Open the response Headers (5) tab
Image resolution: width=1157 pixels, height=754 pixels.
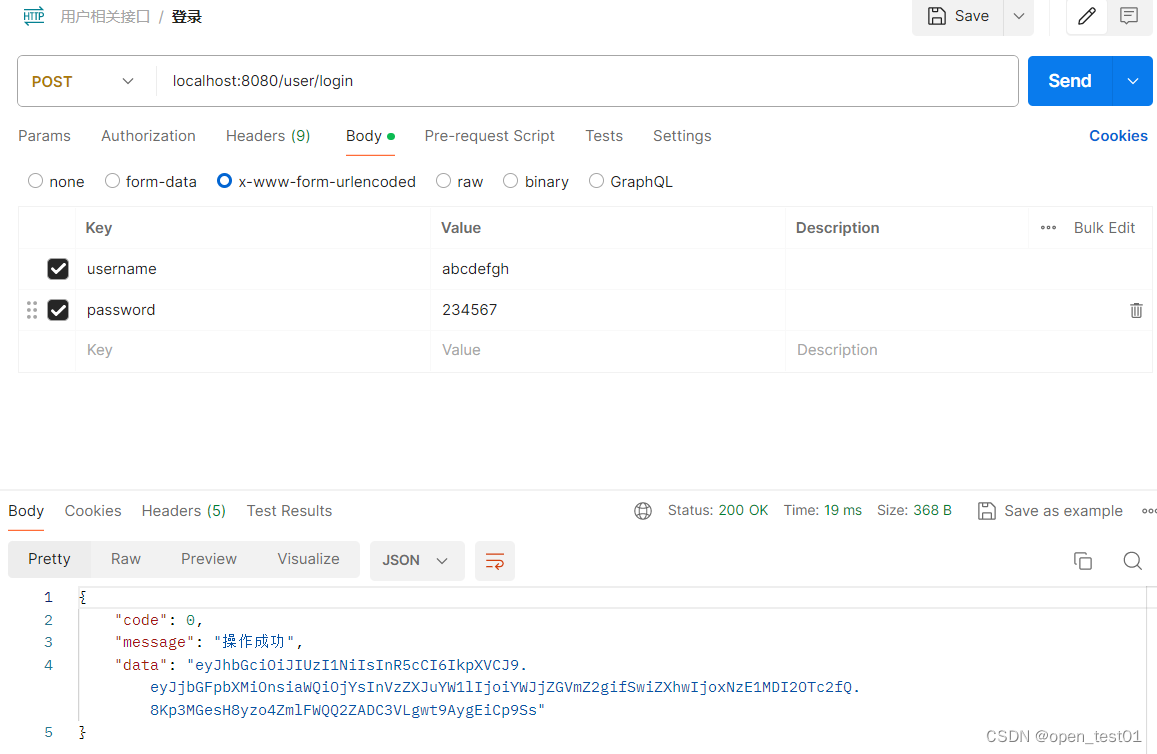(x=184, y=511)
